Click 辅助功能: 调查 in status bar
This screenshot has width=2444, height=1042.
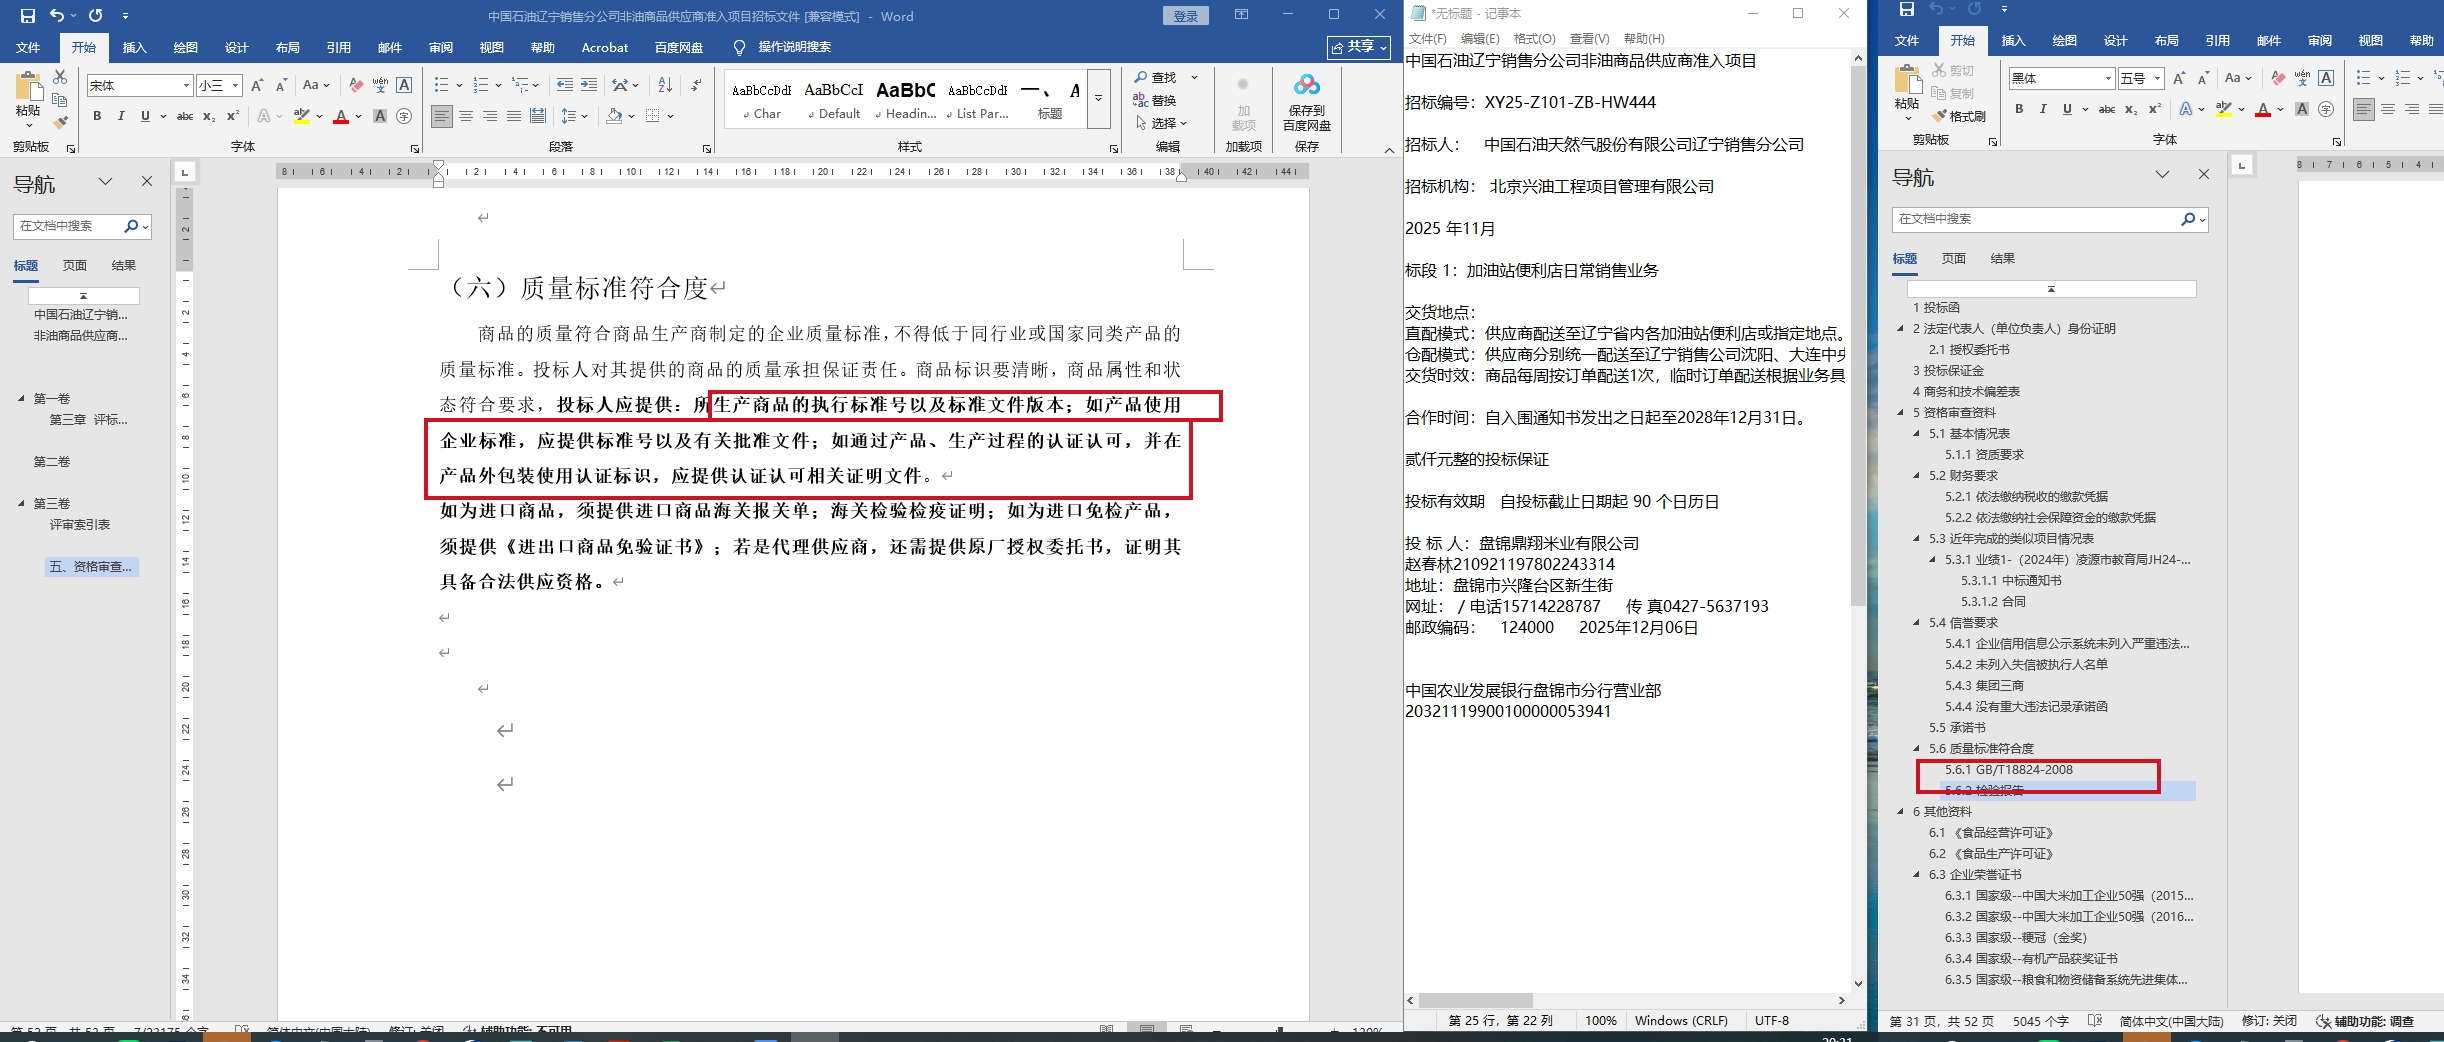(x=2365, y=1021)
